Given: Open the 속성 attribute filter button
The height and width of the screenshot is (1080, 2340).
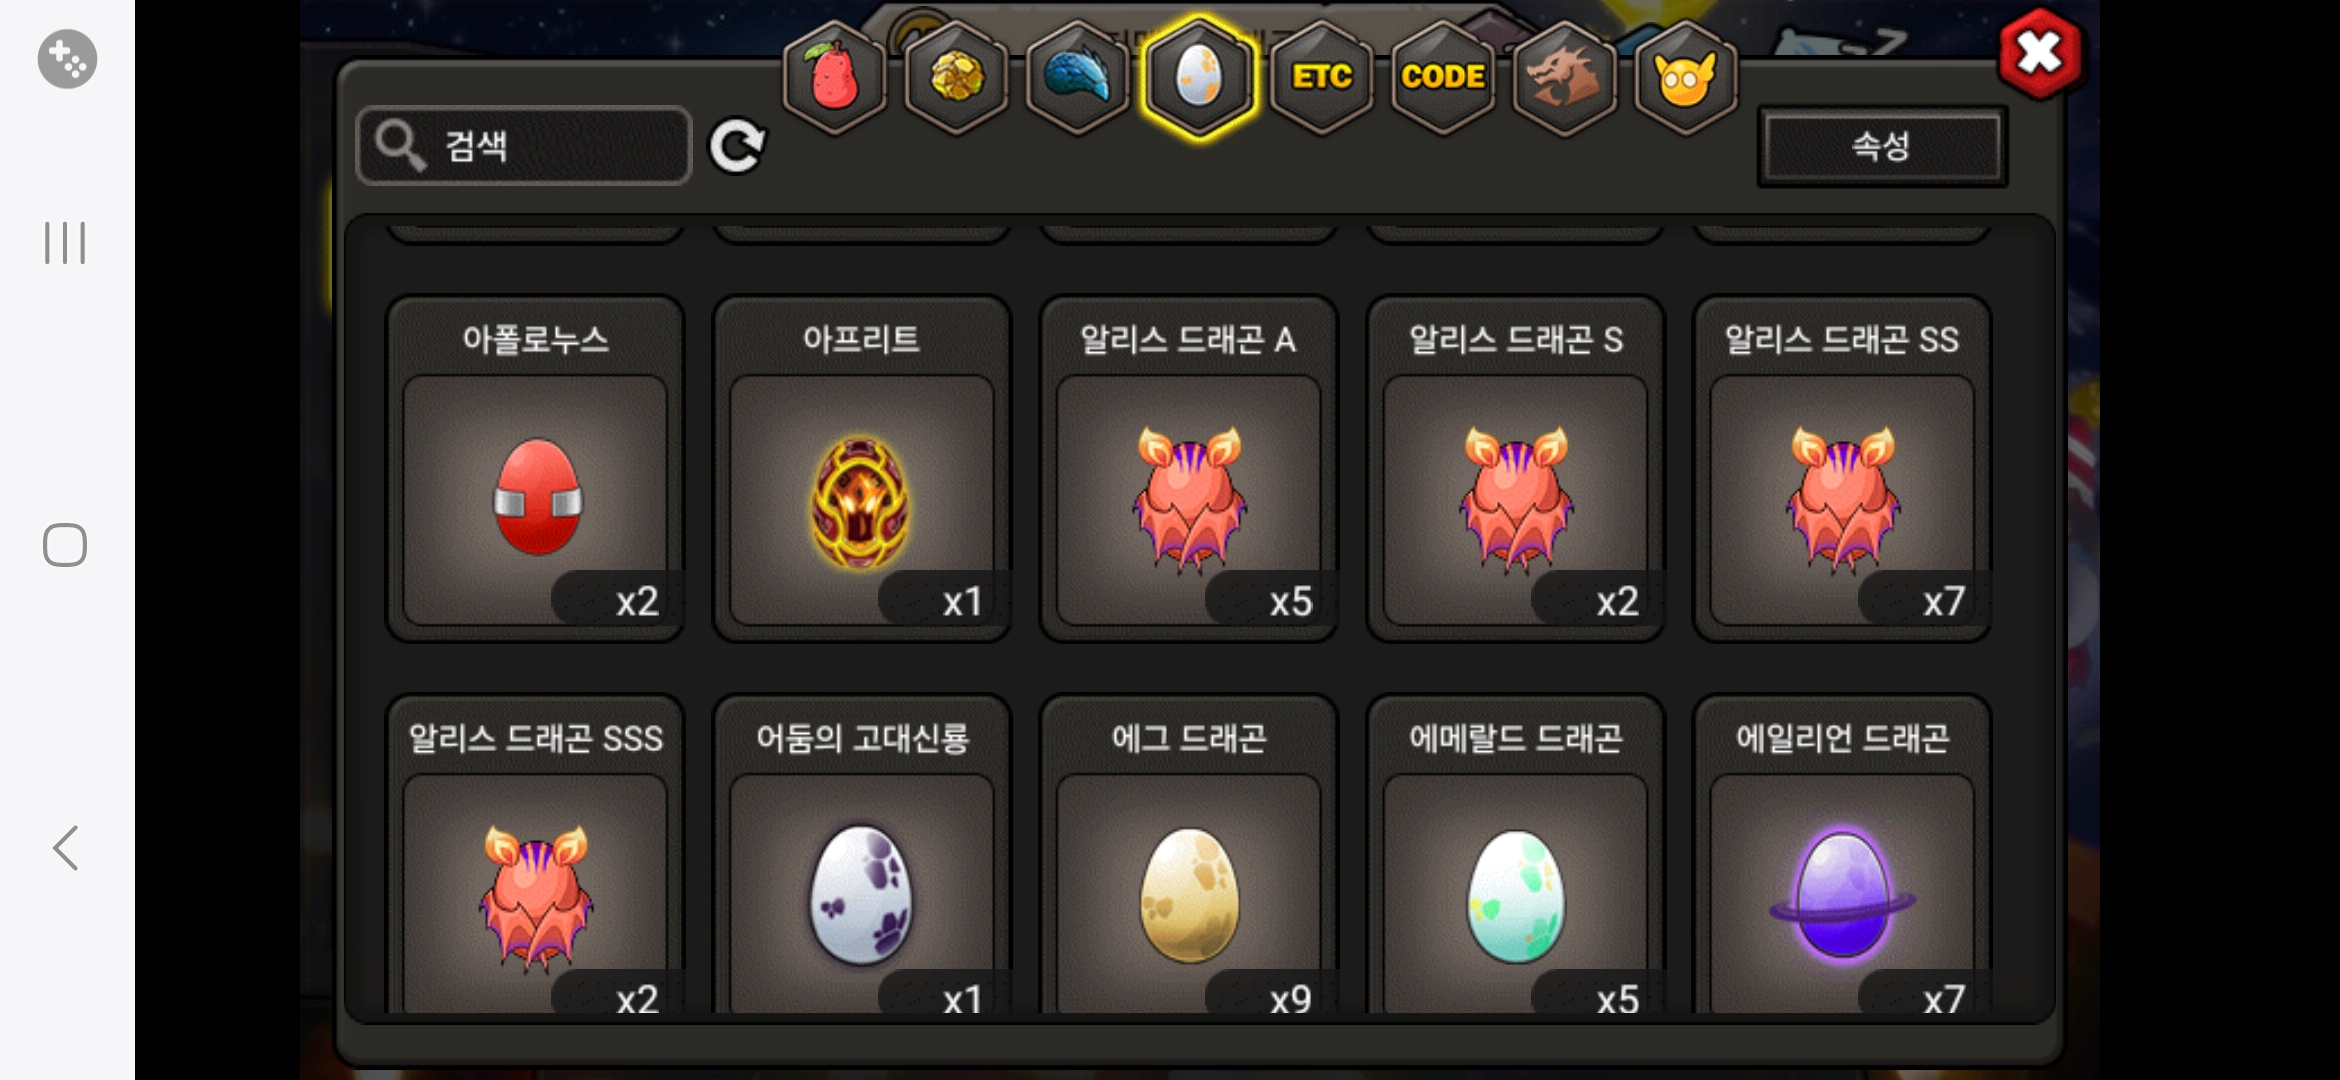Looking at the screenshot, I should click(1881, 146).
